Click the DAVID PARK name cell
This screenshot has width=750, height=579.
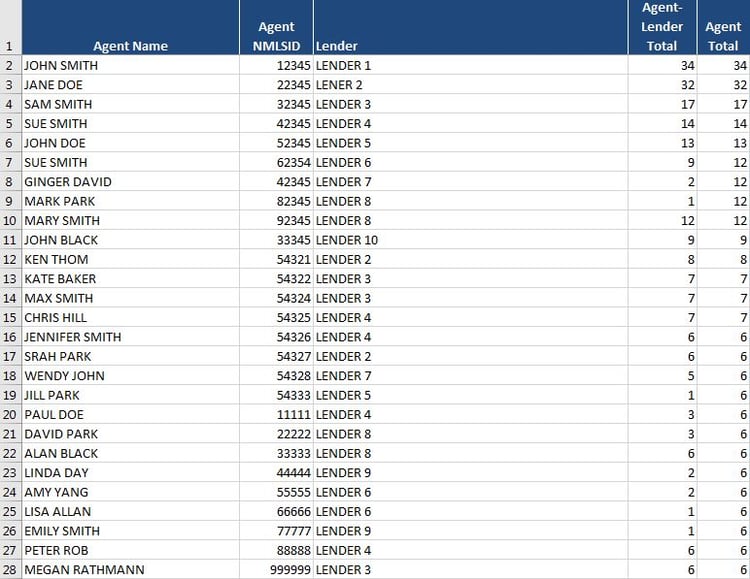tap(130, 434)
